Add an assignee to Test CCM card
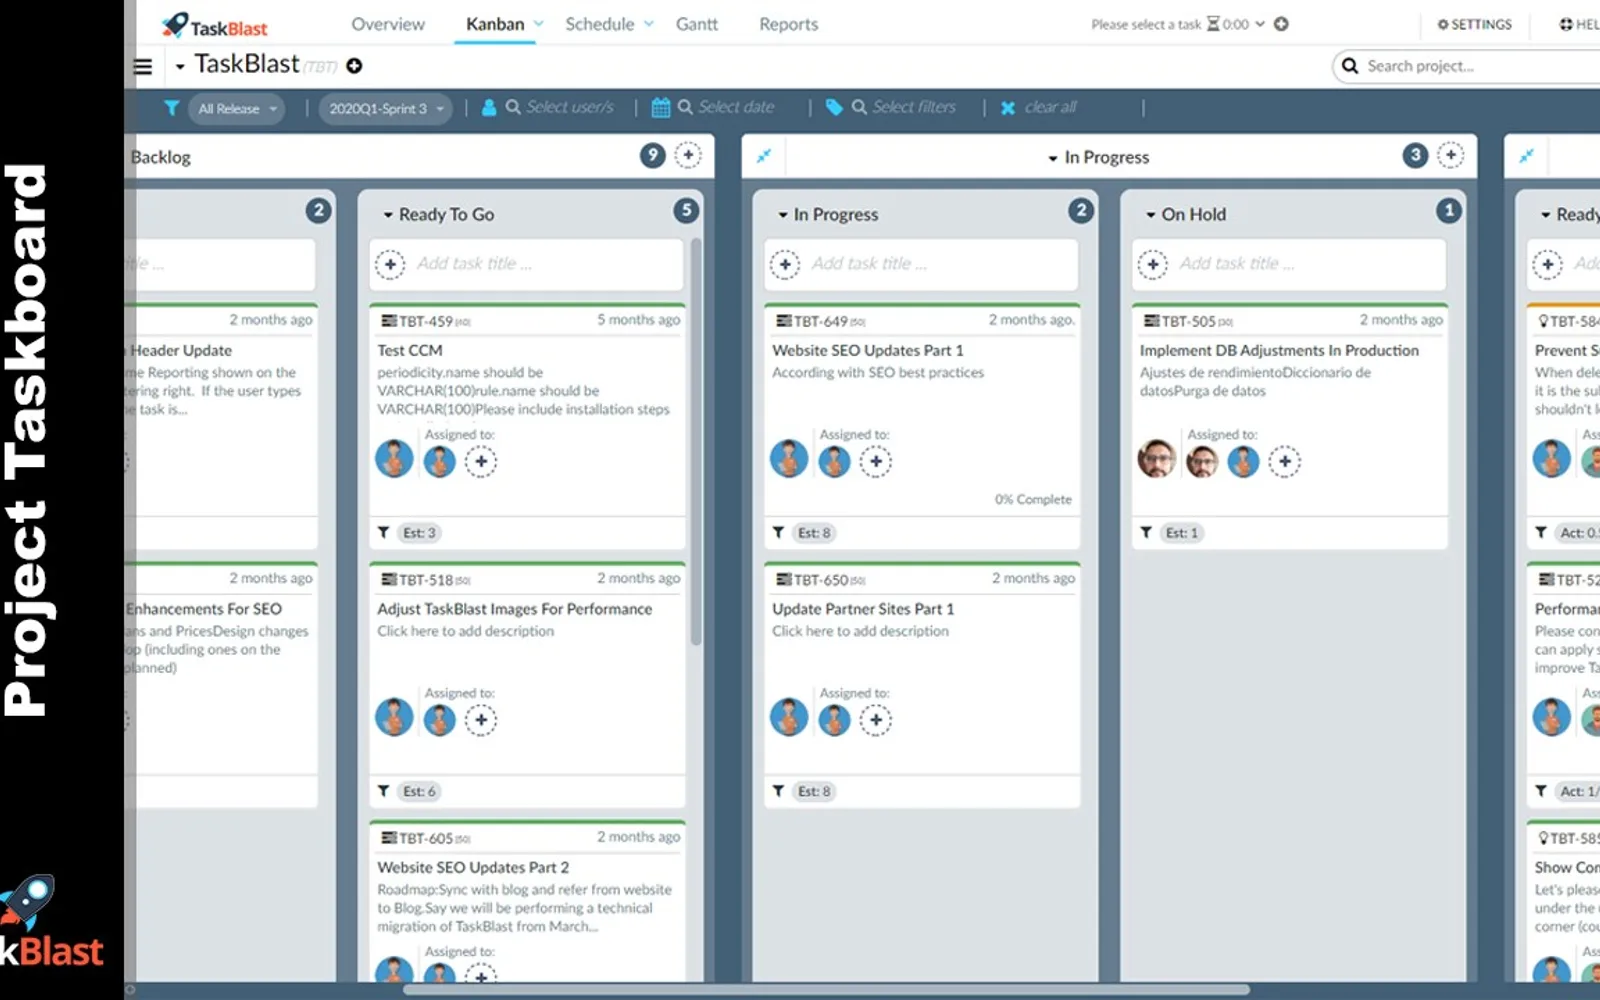 pos(481,461)
